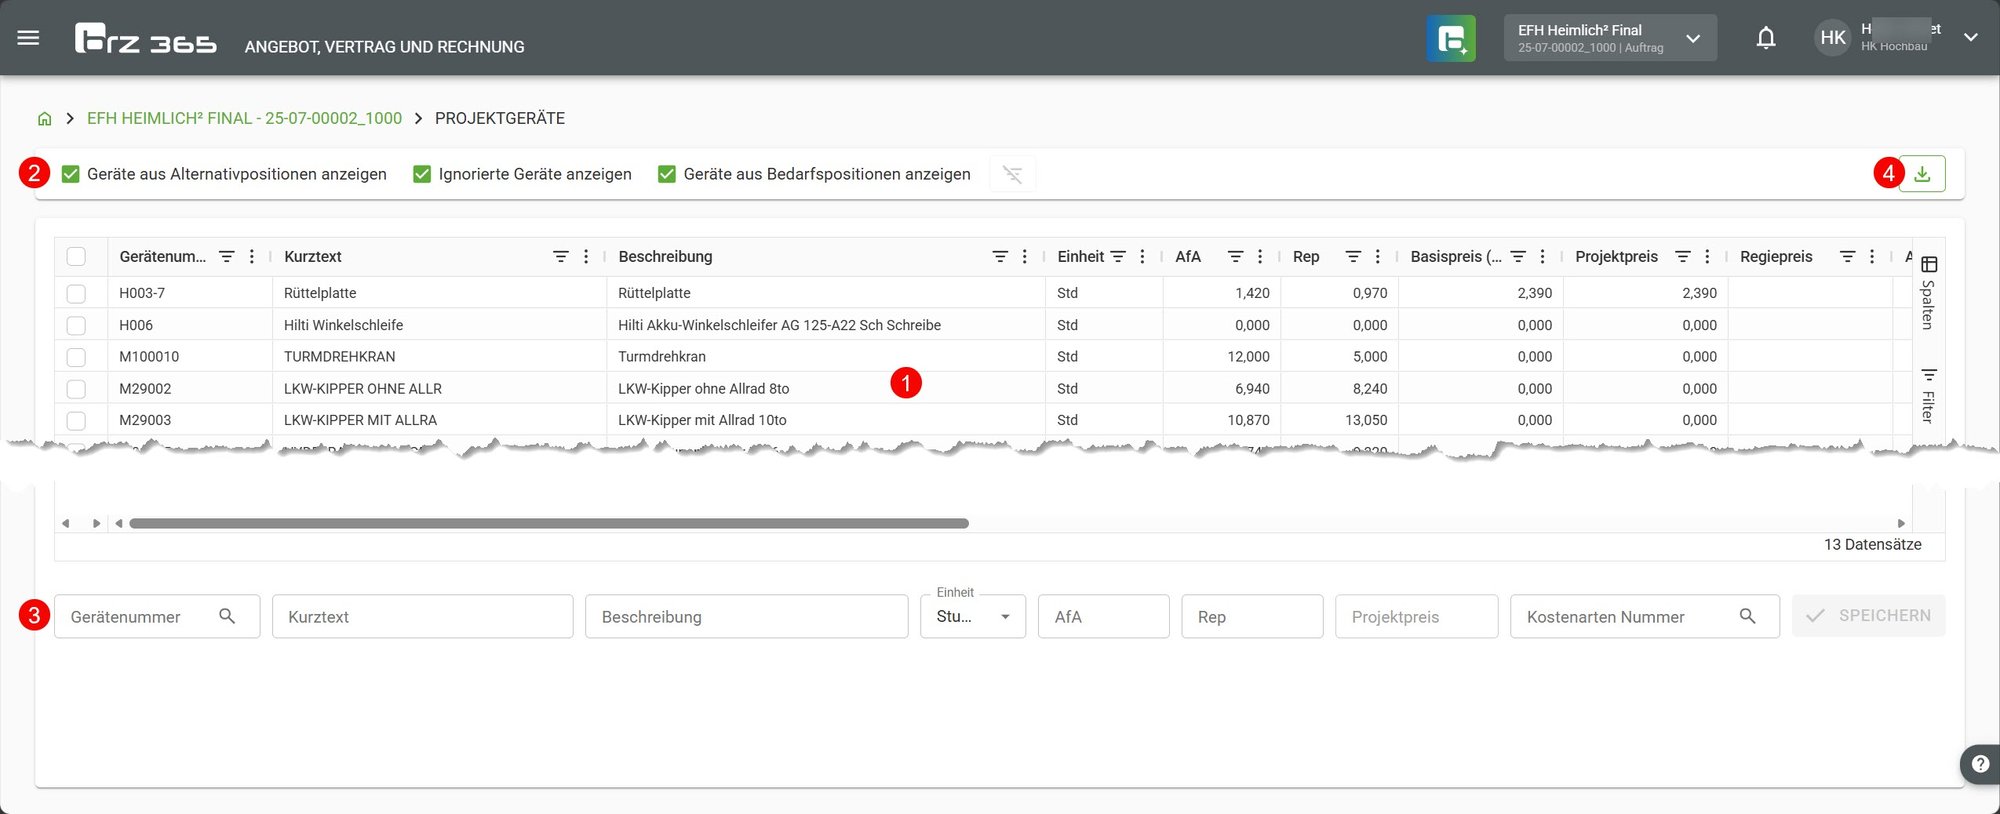The width and height of the screenshot is (2000, 814).
Task: Expand the user account menu chevron
Action: 1970,38
